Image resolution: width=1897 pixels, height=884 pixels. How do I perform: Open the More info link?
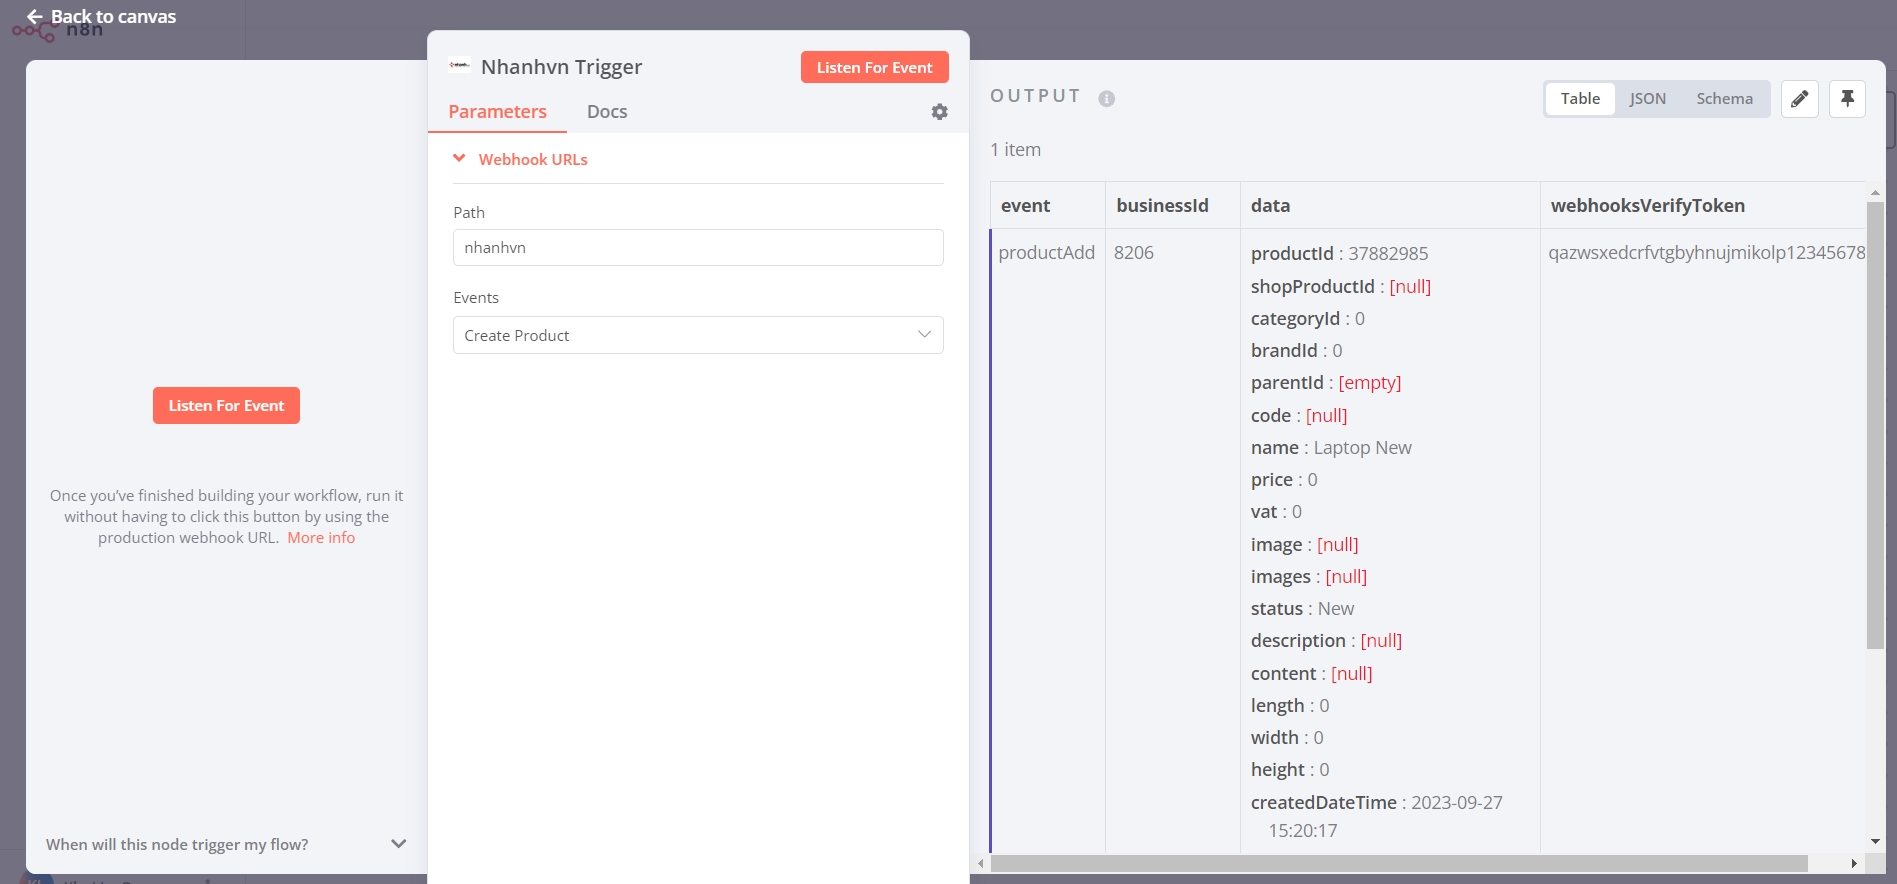click(321, 538)
